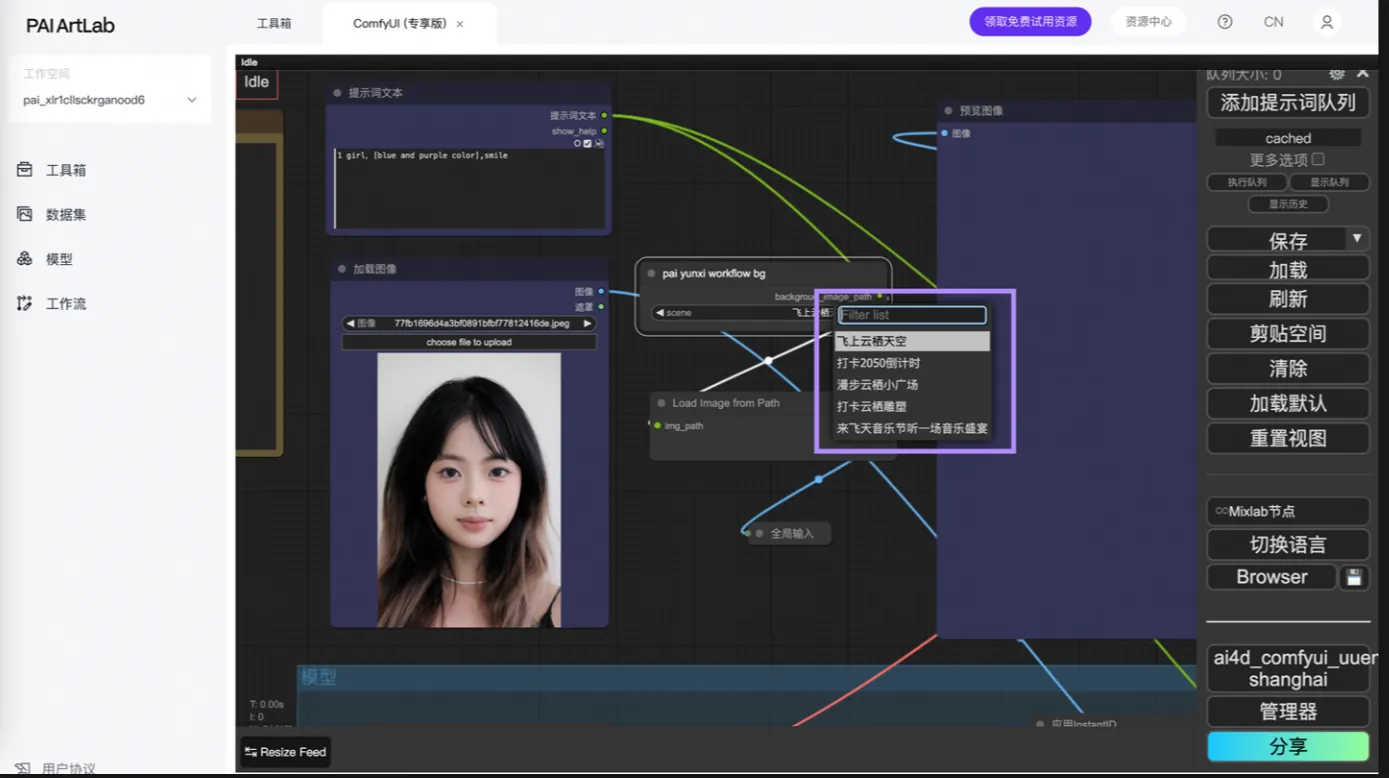Screen dimensions: 1389x778
Task: Click the 刷新 button
Action: click(1288, 299)
